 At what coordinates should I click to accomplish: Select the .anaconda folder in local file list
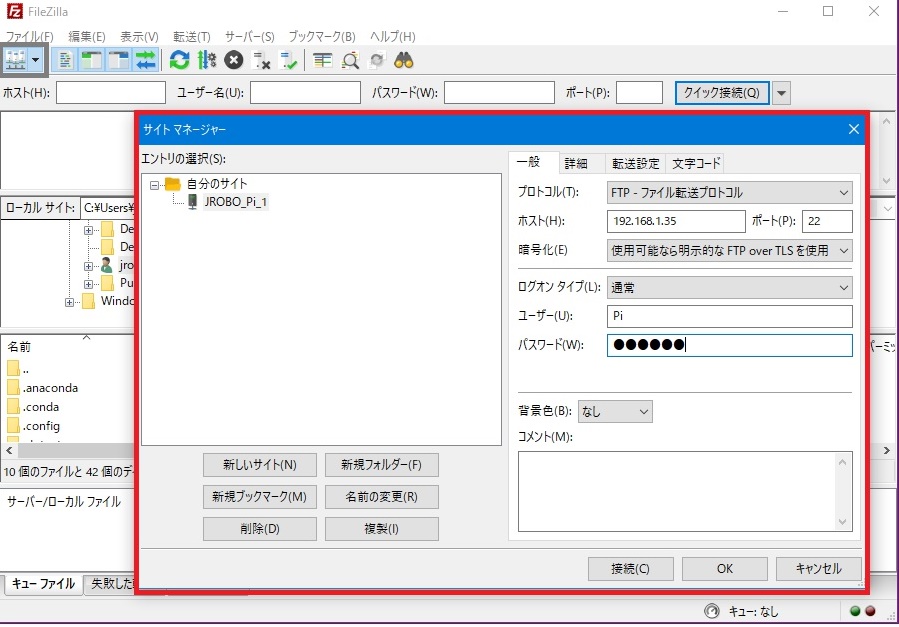[50, 388]
